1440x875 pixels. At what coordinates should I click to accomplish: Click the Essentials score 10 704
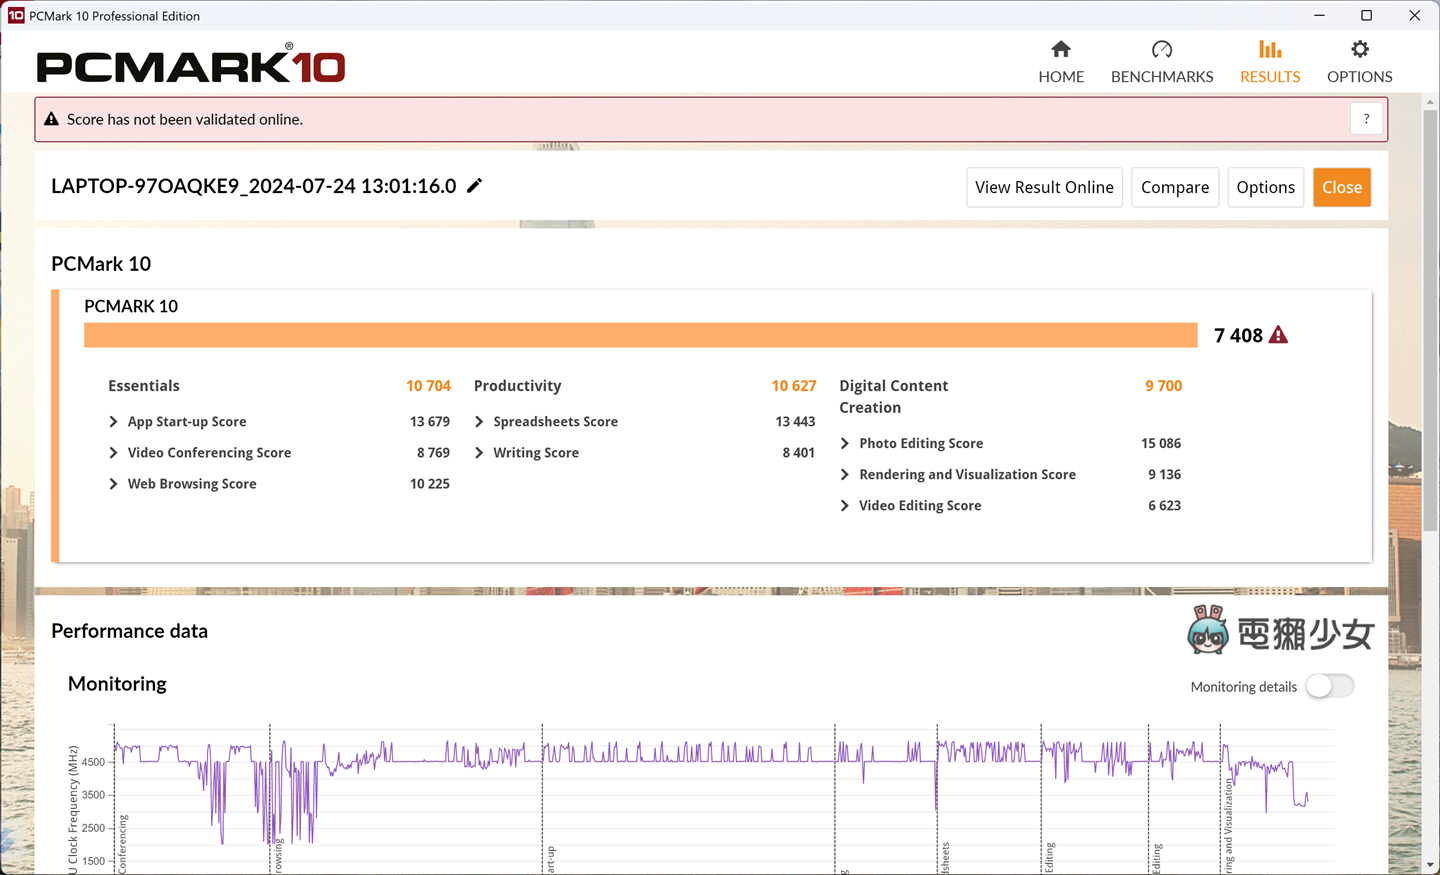pyautogui.click(x=428, y=386)
